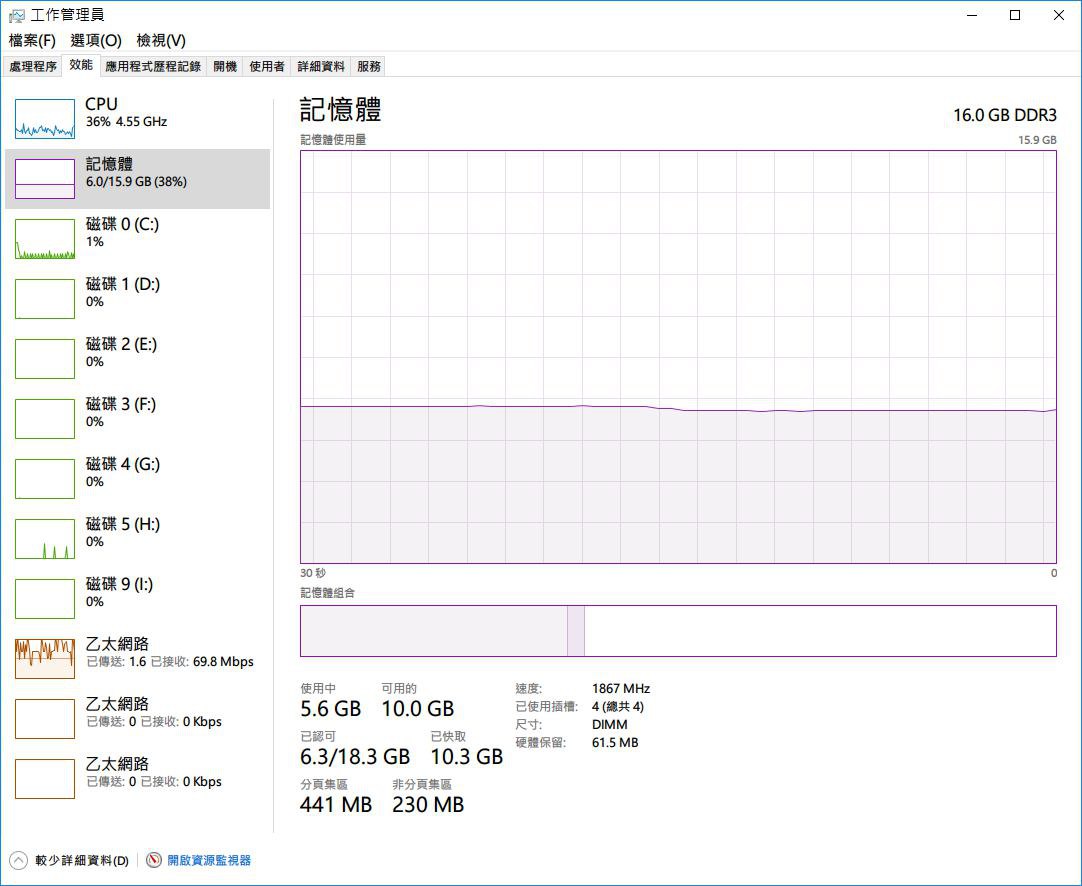The width and height of the screenshot is (1082, 886).
Task: Select the 磁碟 0 (C:) label
Action: coord(122,224)
